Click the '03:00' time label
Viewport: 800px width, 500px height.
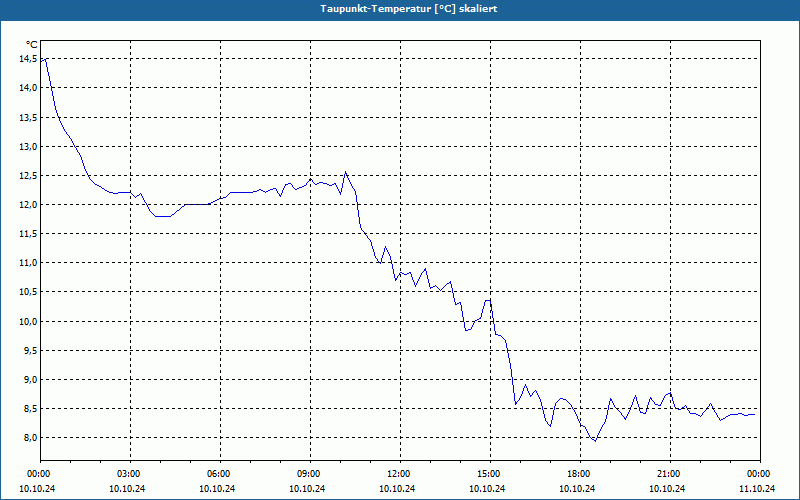131,474
